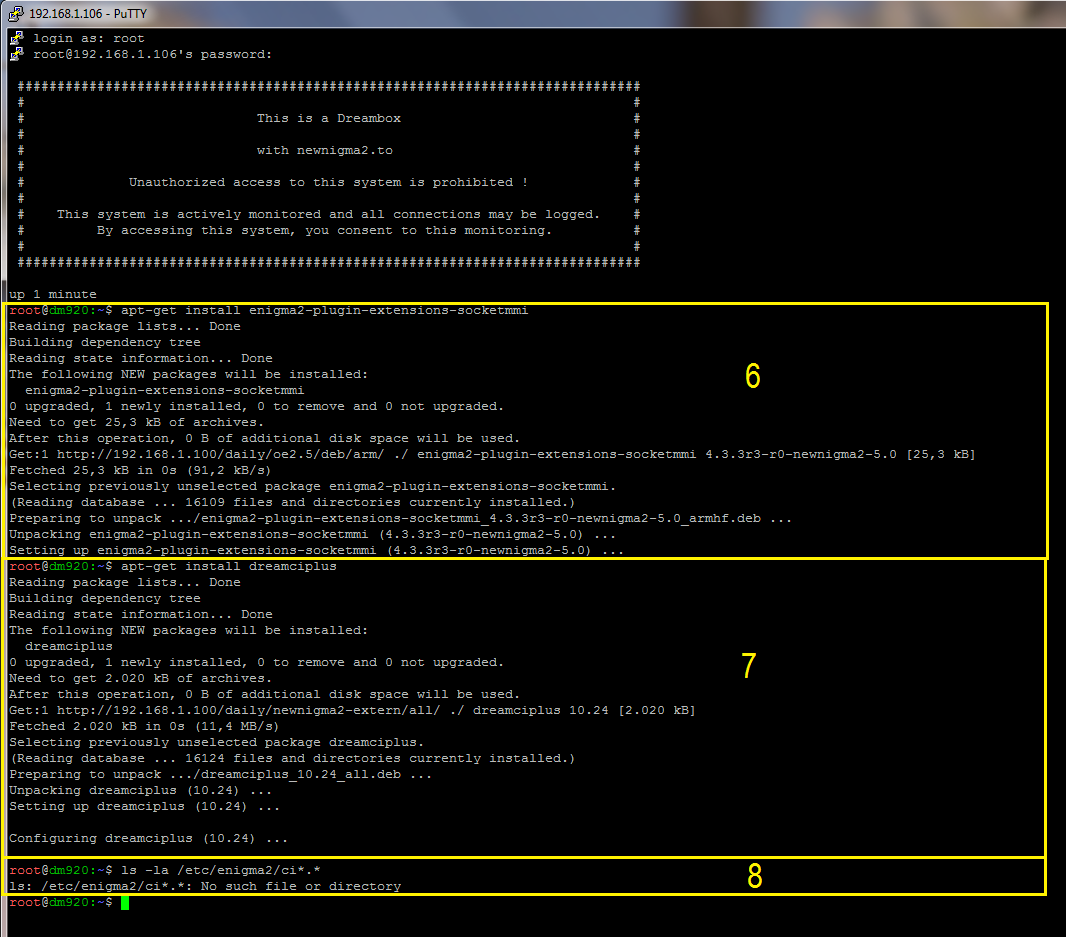
Task: Click the "up 1 minute" uptime text
Action: 53,294
